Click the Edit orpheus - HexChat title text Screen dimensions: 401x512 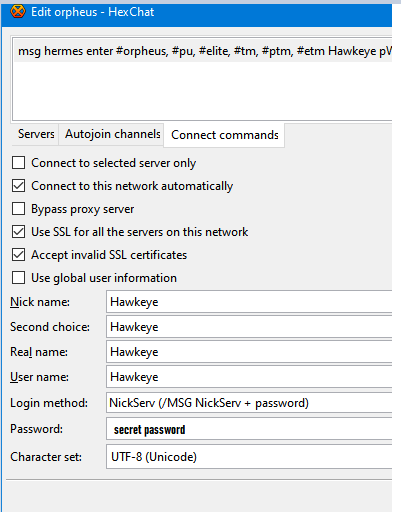click(x=93, y=12)
